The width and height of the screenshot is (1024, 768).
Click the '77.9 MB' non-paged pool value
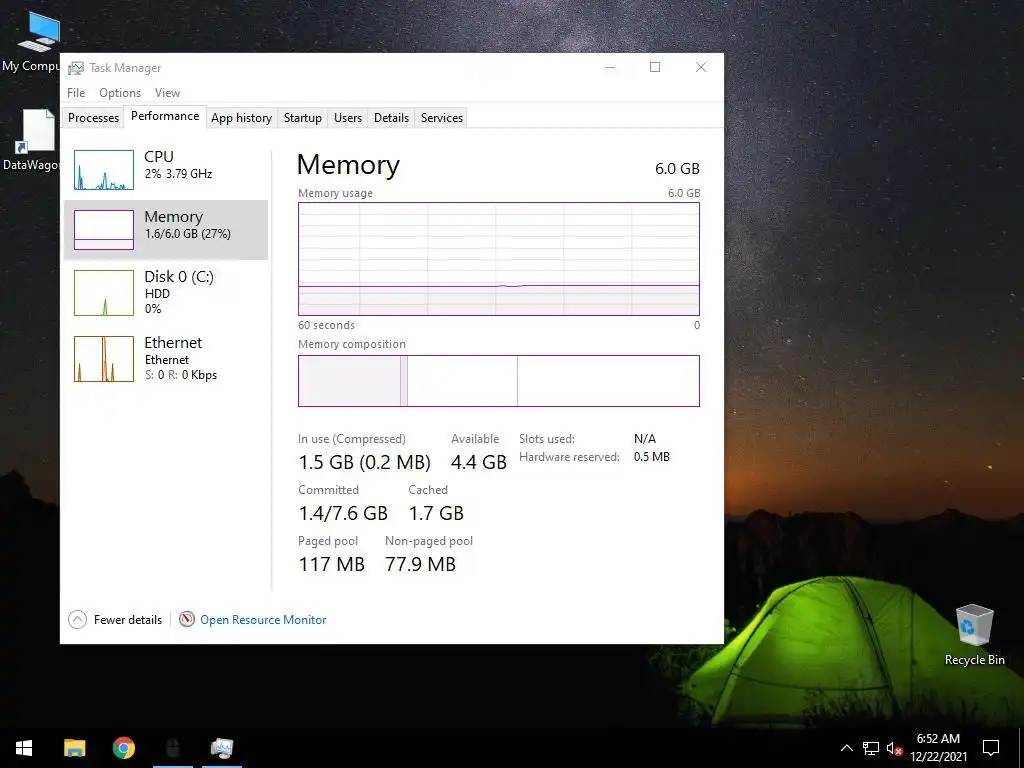(421, 564)
